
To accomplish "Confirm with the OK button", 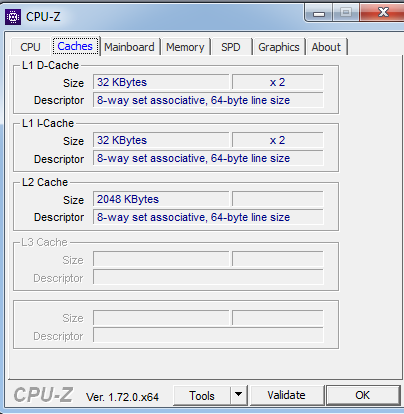I will coord(363,395).
